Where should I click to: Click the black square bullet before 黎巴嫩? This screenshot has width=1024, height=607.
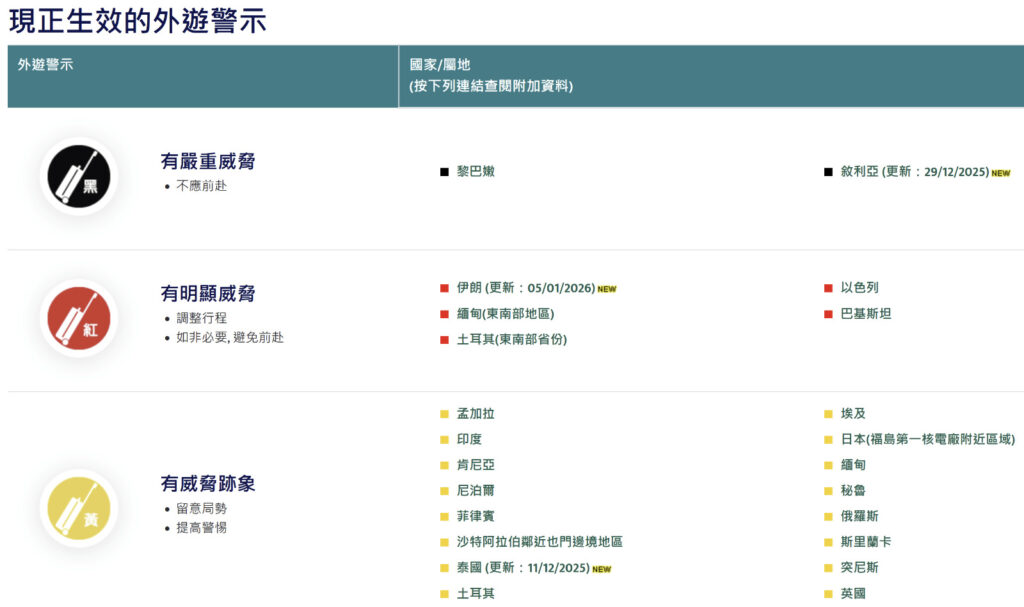444,172
